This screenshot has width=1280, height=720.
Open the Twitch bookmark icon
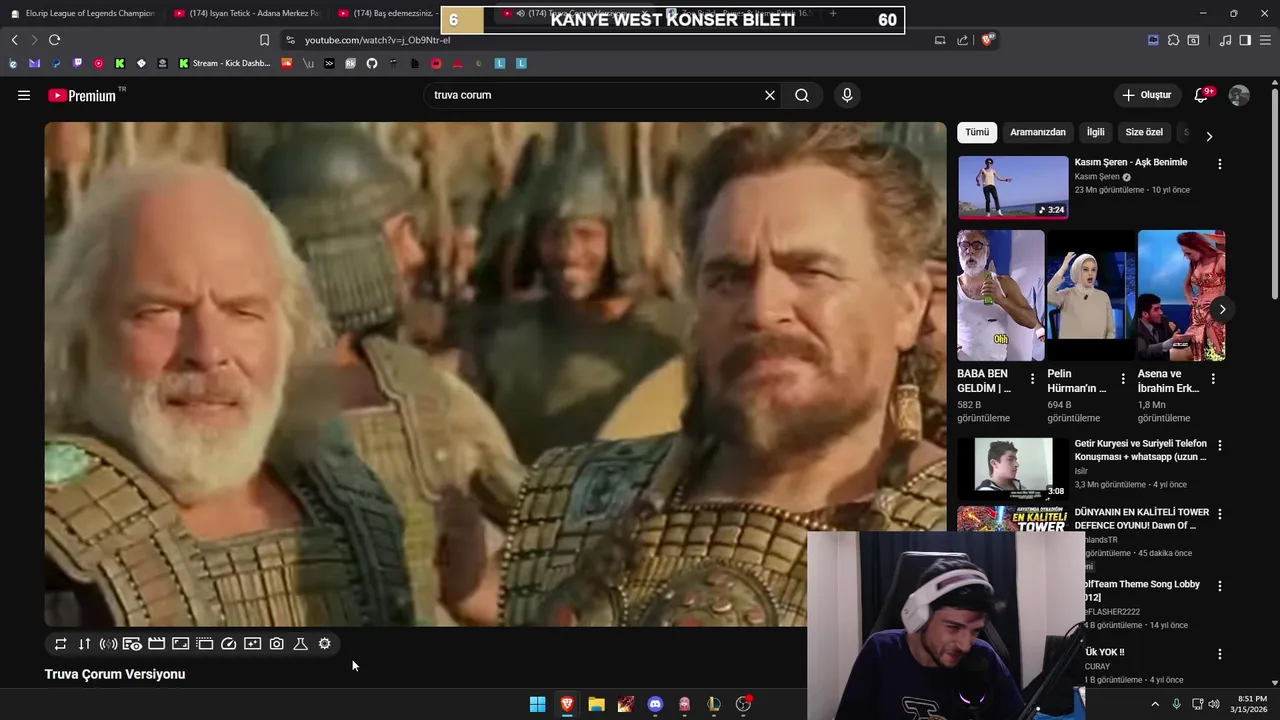click(x=78, y=63)
